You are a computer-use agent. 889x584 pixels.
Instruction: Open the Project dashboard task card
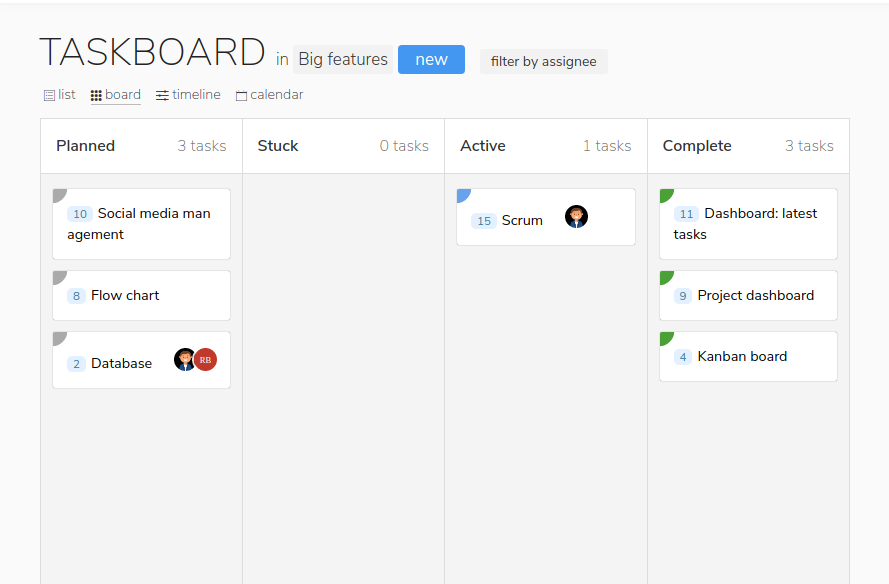(x=748, y=295)
